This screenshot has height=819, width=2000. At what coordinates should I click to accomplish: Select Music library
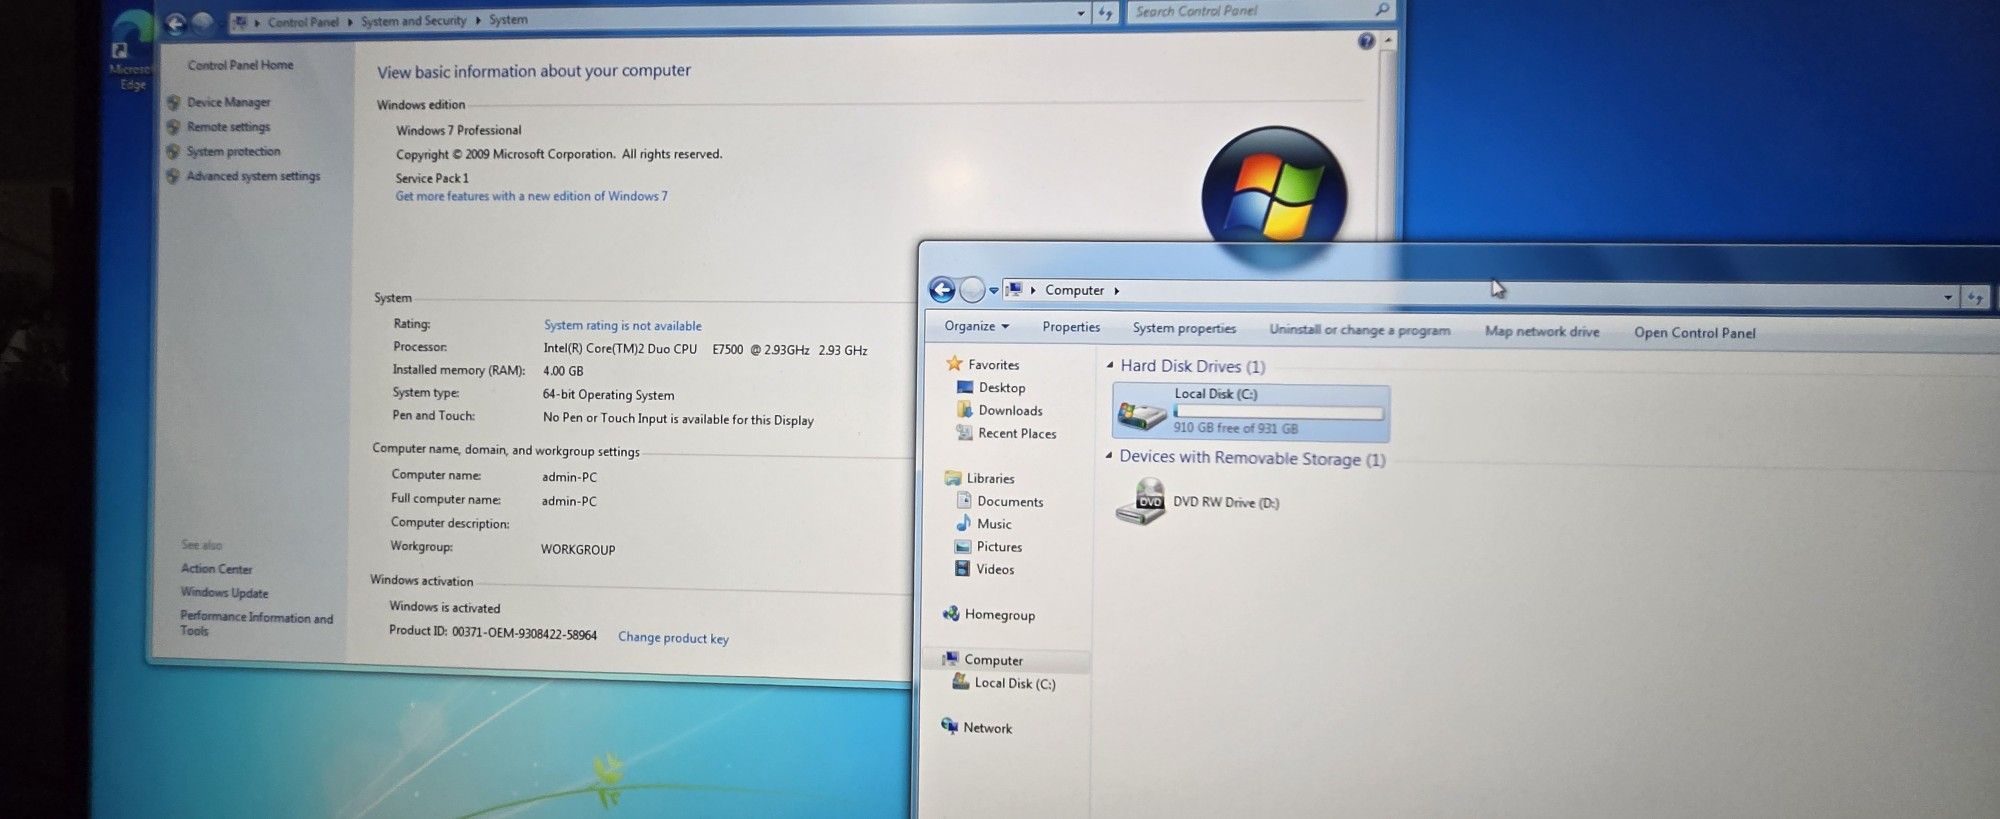pos(994,524)
